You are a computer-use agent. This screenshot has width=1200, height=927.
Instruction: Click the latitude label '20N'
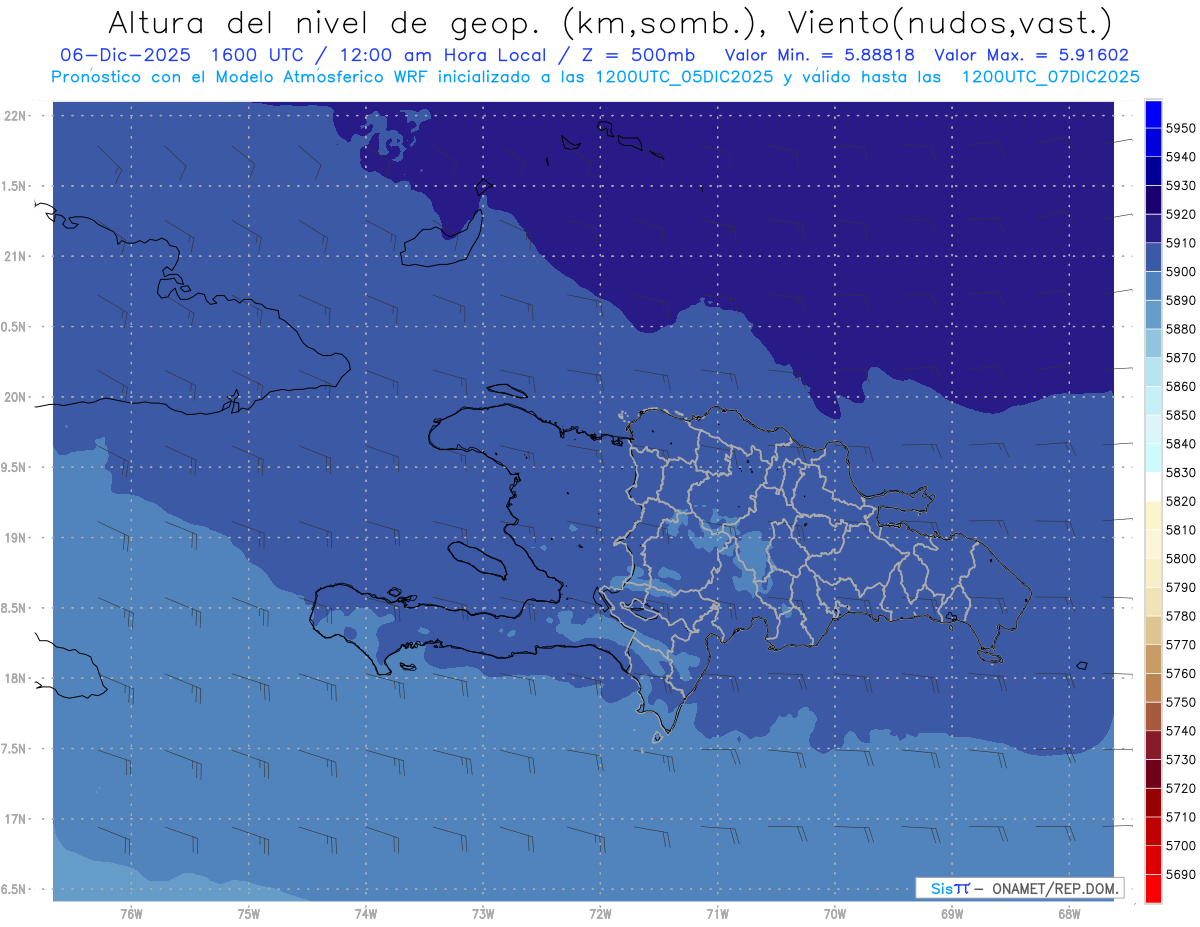point(16,397)
